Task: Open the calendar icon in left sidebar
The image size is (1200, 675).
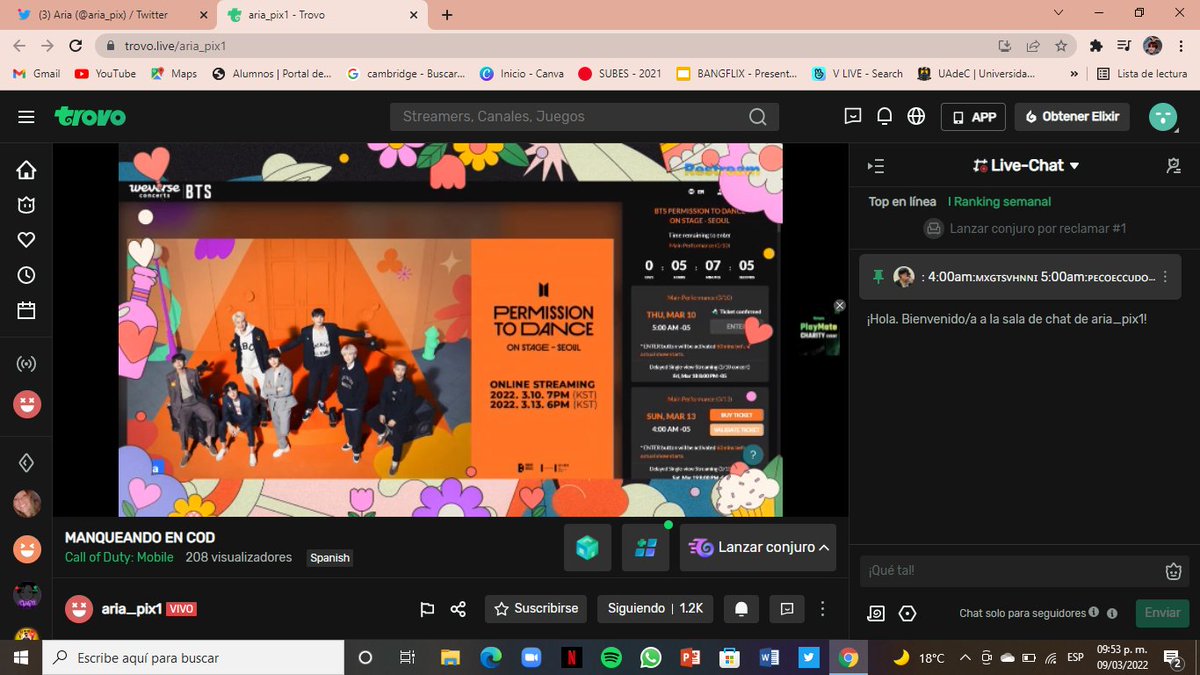Action: point(27,310)
